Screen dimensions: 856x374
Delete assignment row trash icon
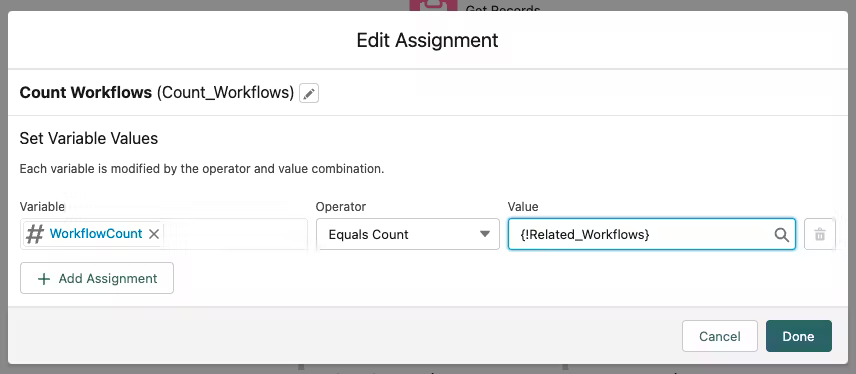tap(819, 234)
